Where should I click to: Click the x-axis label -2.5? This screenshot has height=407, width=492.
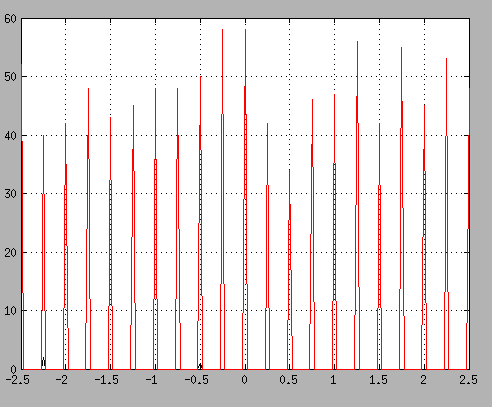tap(18, 380)
